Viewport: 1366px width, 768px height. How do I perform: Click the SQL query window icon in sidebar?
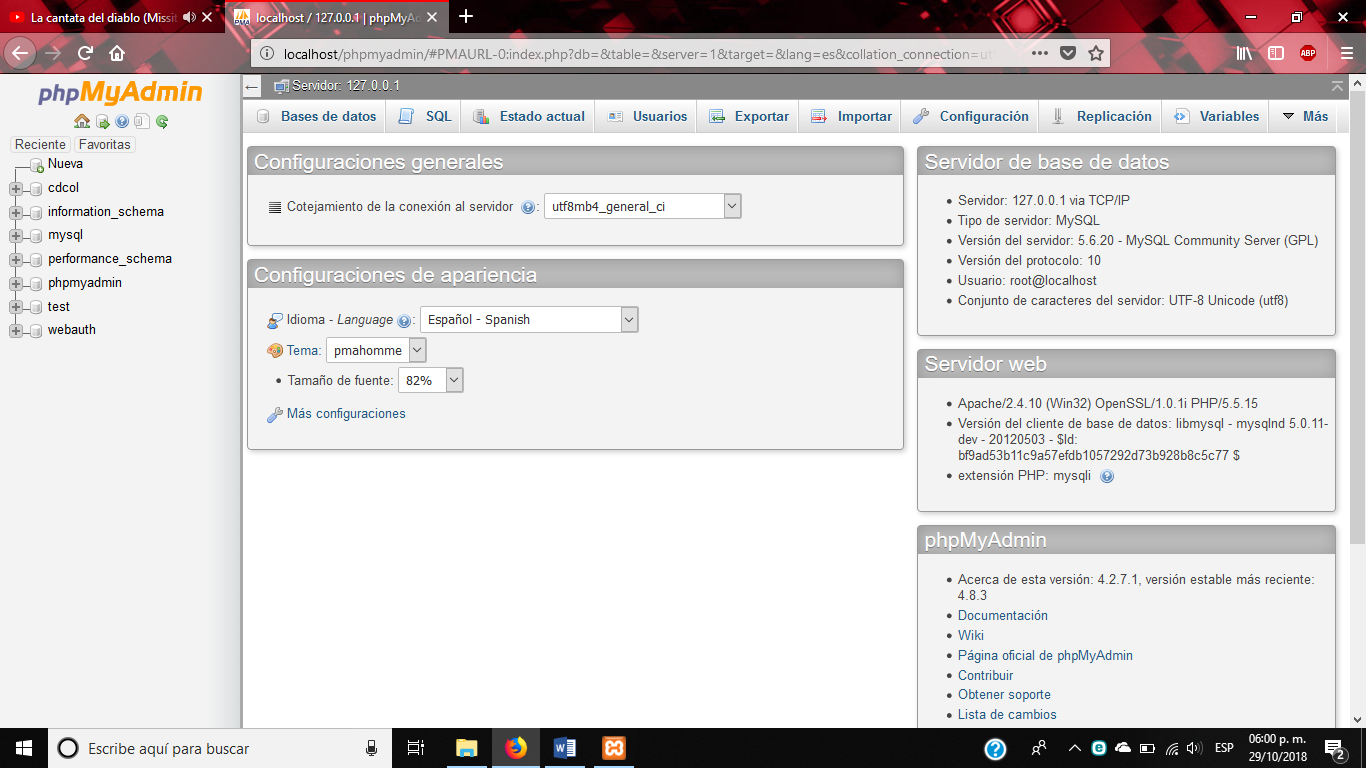[x=102, y=123]
